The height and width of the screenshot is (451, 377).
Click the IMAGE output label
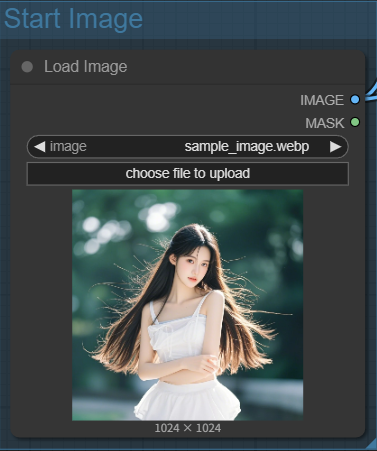pos(322,100)
